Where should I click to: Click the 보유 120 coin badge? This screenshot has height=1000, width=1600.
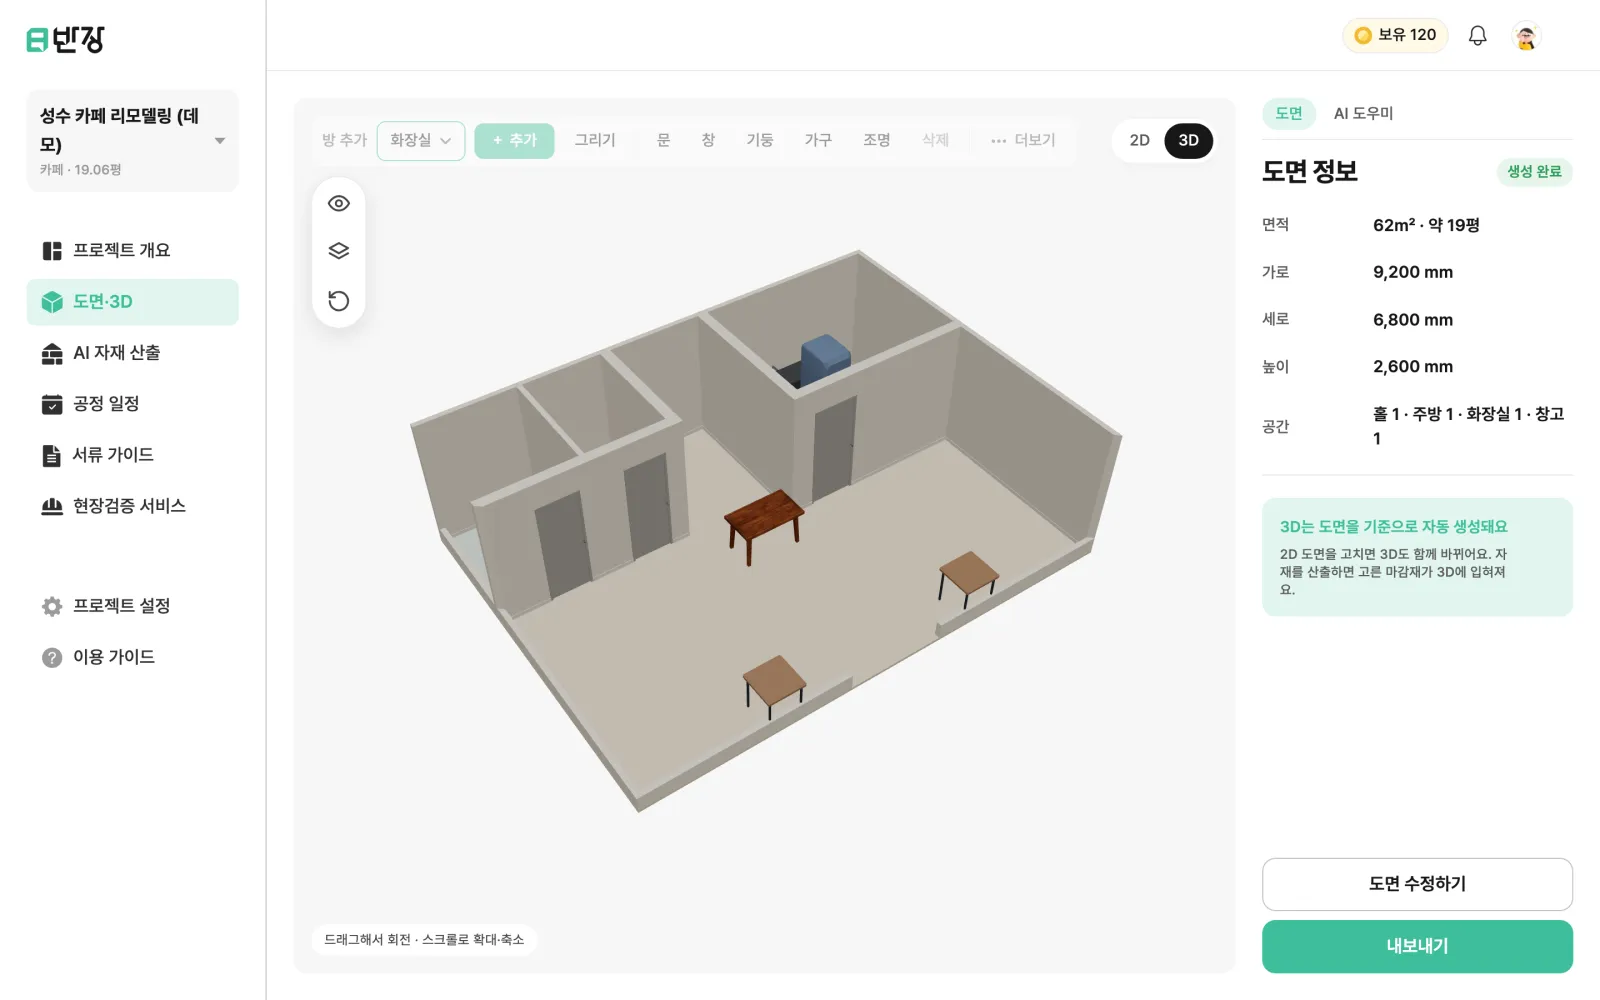click(x=1395, y=35)
